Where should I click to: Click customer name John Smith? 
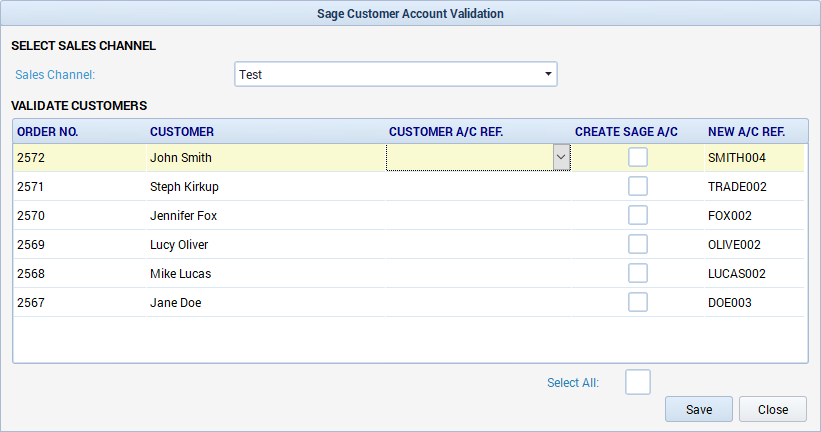[181, 158]
